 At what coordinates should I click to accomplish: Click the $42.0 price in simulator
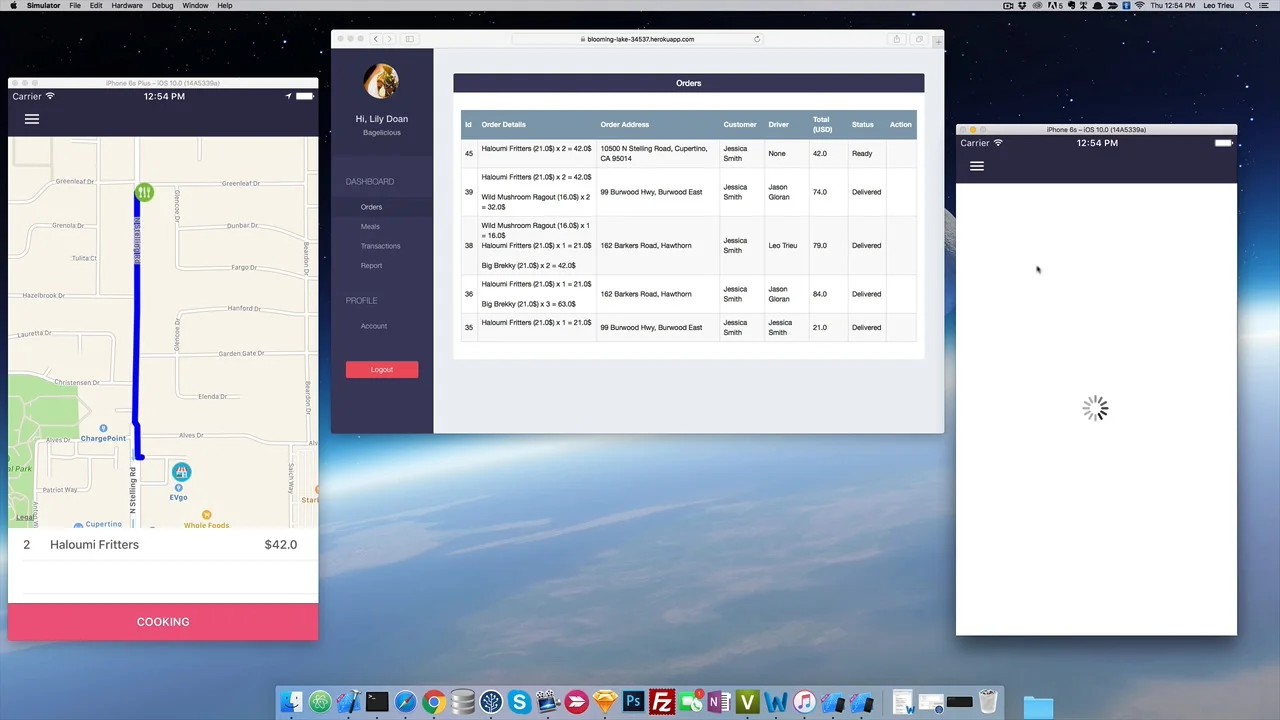coord(281,545)
